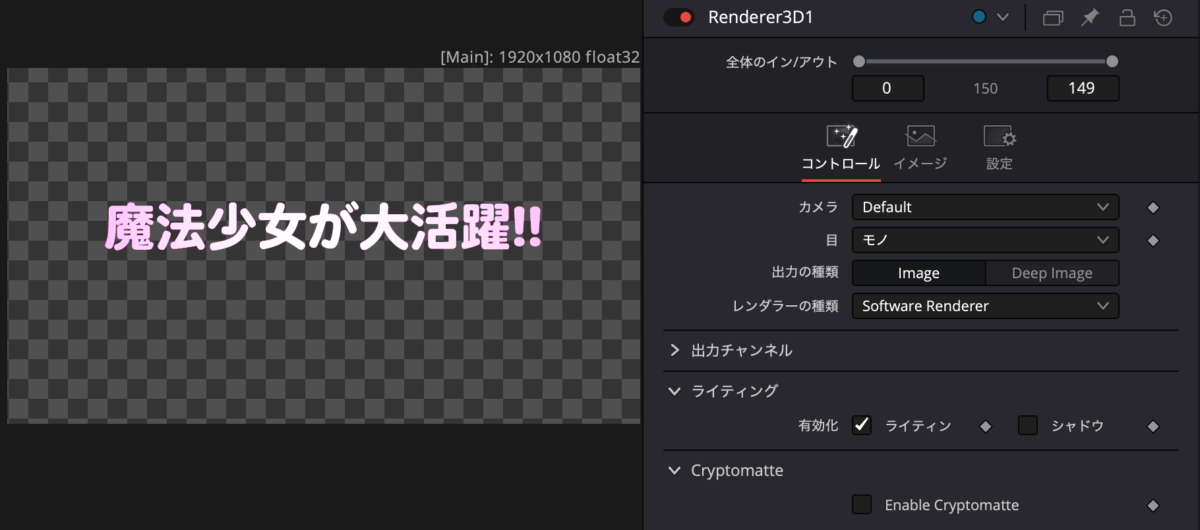Viewport: 1200px width, 530px height.
Task: Click the global out field showing 149
Action: click(x=1083, y=88)
